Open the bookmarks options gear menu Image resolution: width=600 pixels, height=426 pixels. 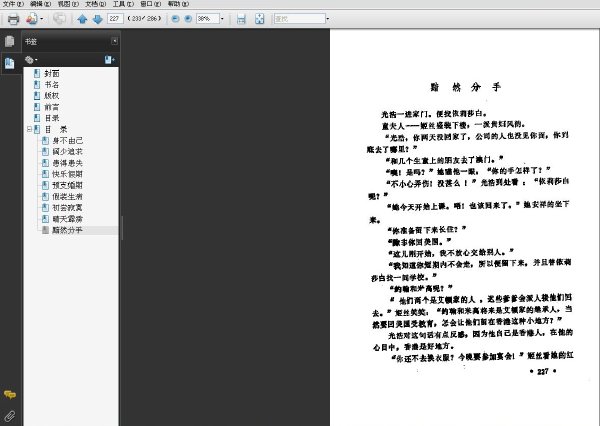pyautogui.click(x=31, y=60)
